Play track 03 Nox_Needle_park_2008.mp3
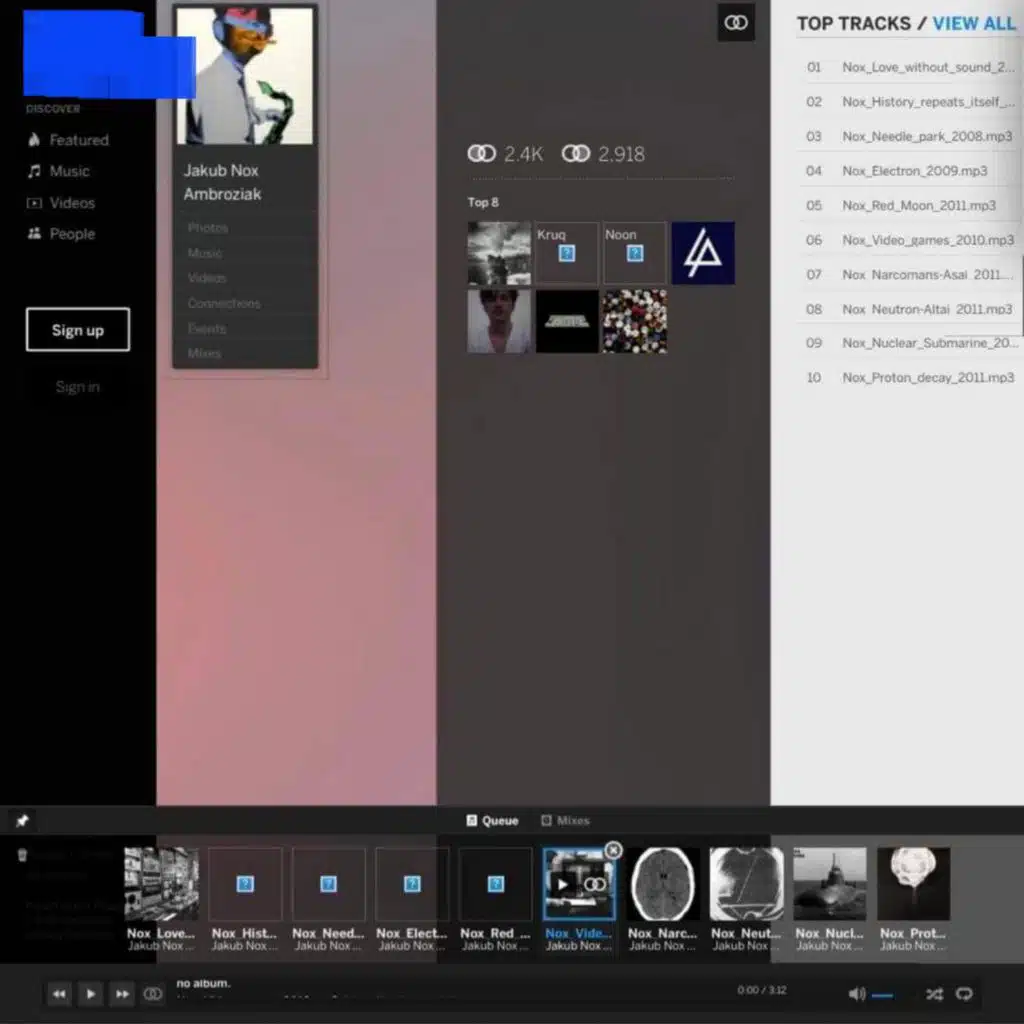This screenshot has height=1024, width=1024. (x=910, y=136)
